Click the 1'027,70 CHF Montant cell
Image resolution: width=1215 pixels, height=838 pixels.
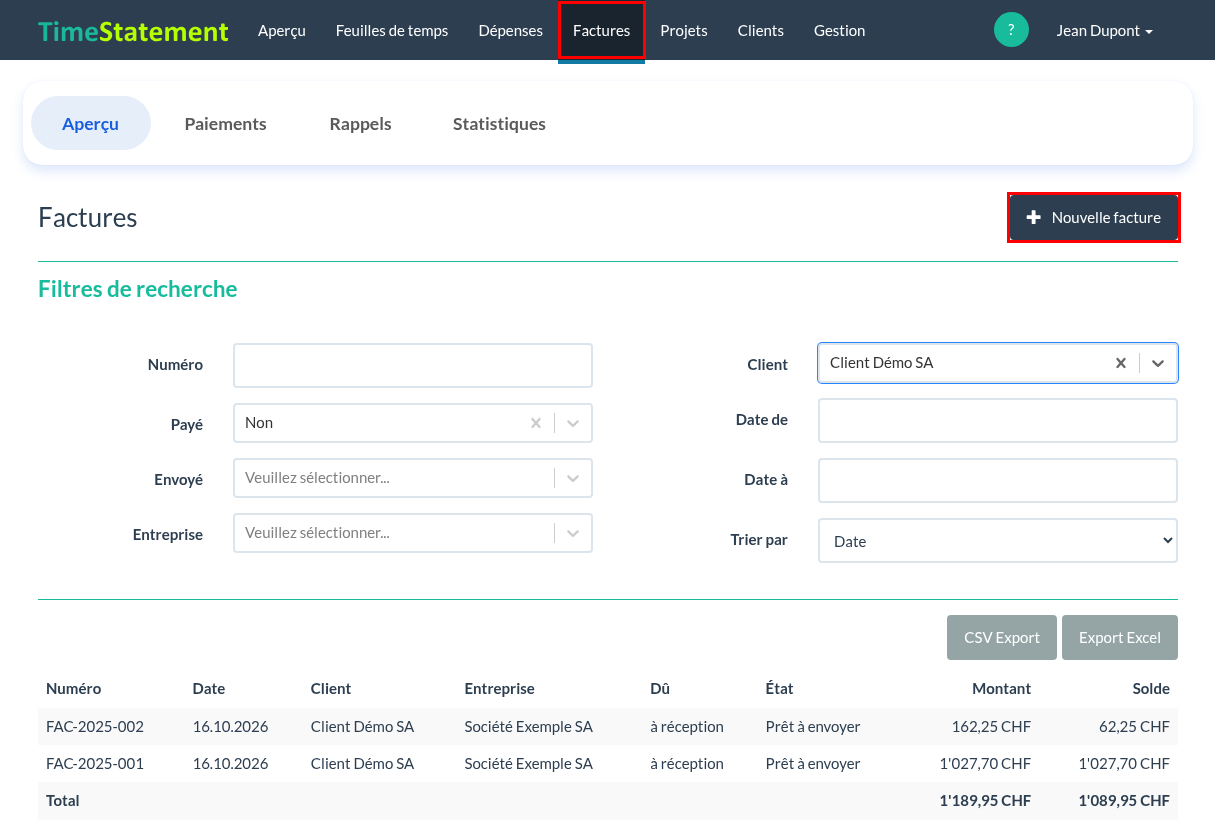[x=985, y=764]
